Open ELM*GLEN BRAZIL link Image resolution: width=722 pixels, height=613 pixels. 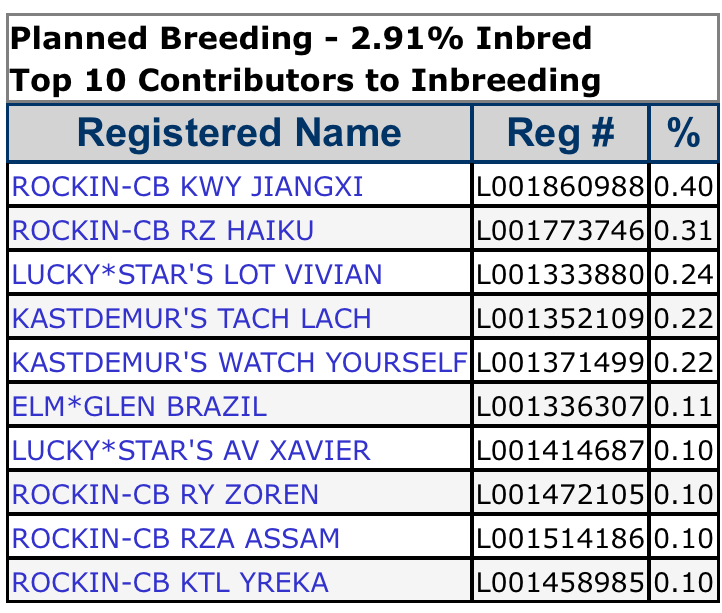click(x=140, y=407)
